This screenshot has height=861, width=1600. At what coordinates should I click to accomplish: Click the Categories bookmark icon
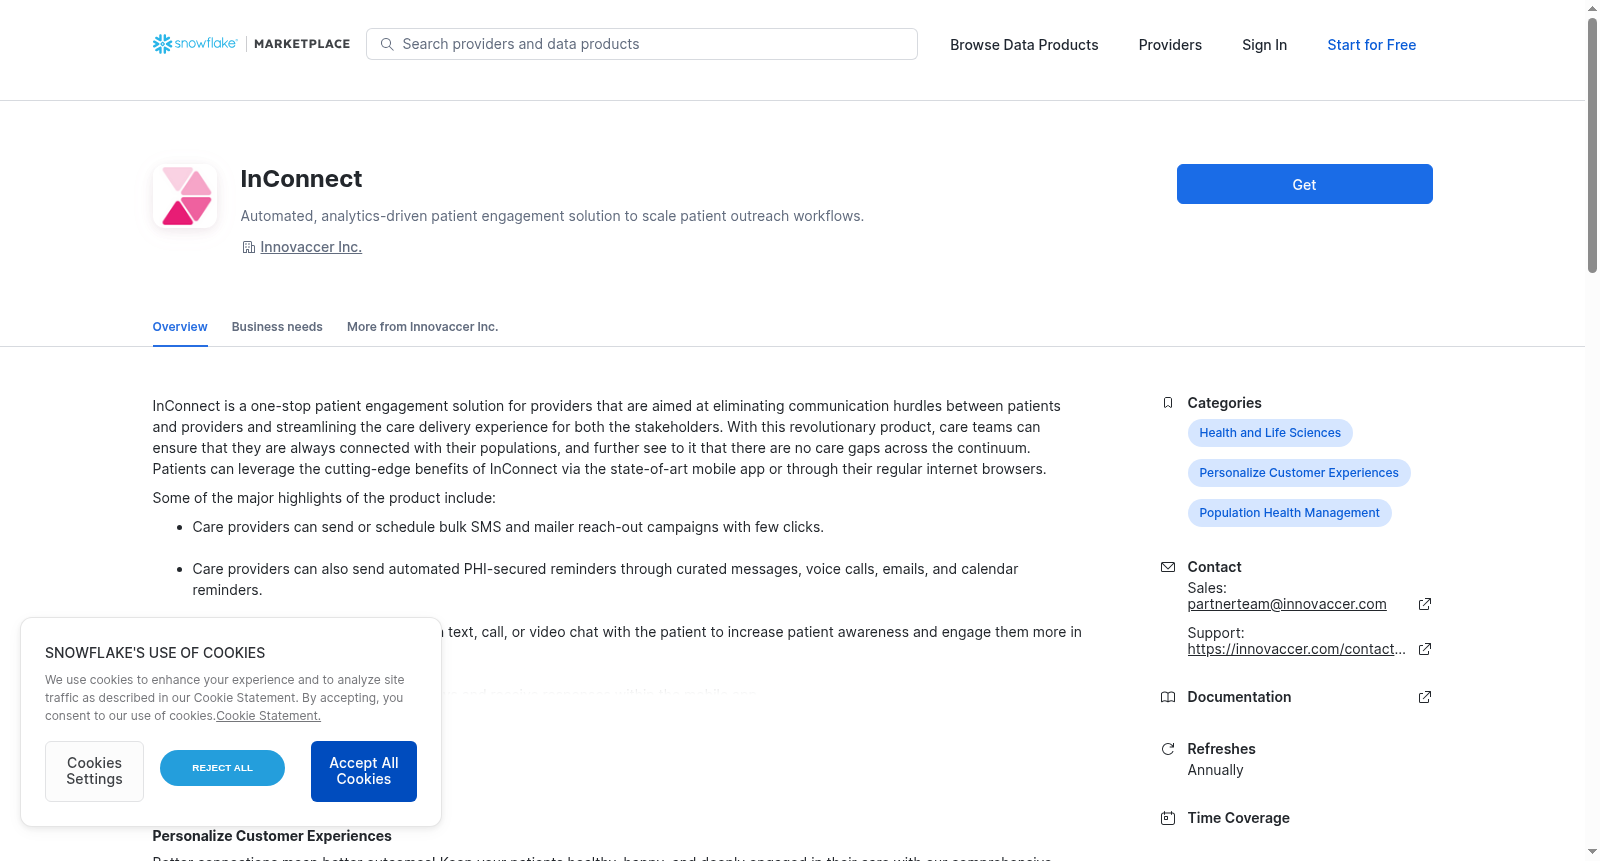[1168, 403]
